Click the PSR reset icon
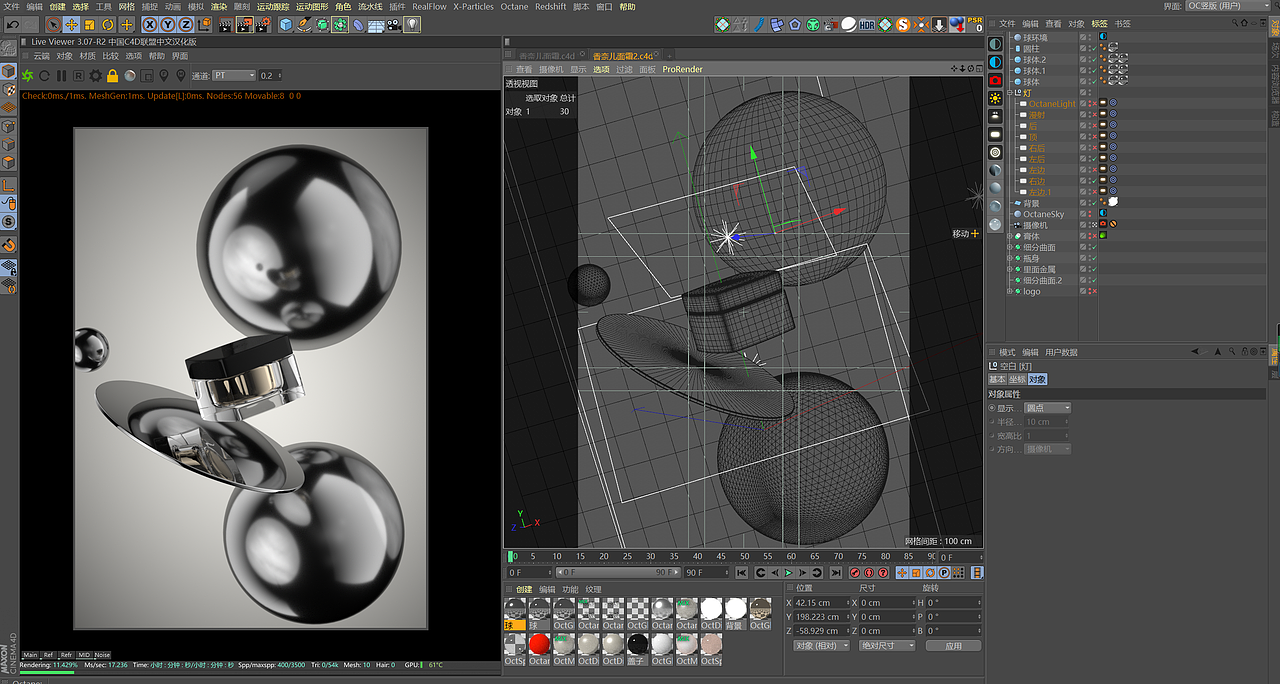The height and width of the screenshot is (684, 1280). pyautogui.click(x=975, y=25)
